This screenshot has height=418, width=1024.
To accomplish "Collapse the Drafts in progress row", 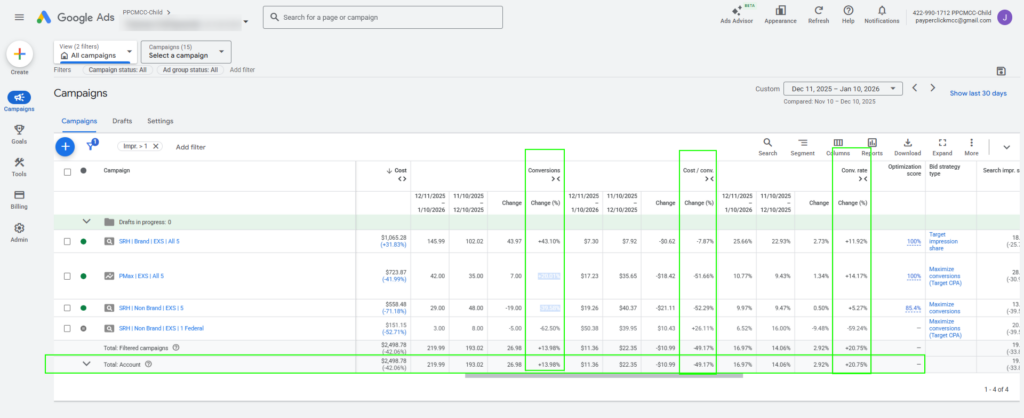I will point(85,221).
